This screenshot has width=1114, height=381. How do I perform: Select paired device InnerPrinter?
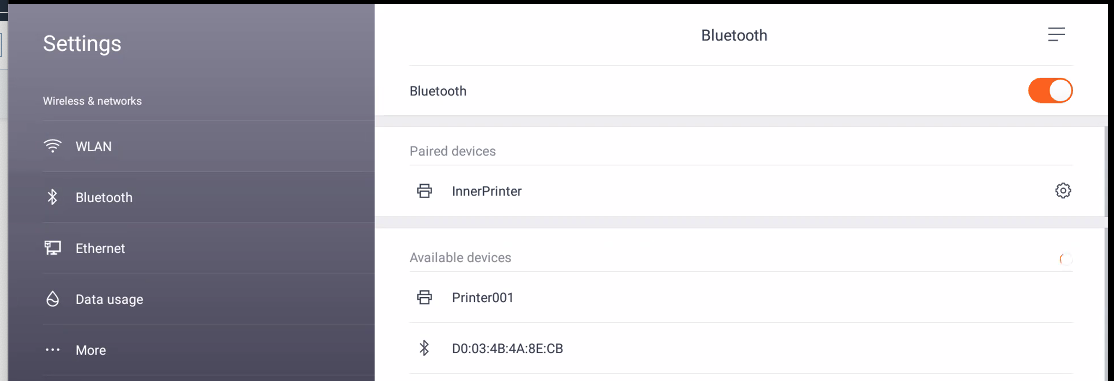741,191
